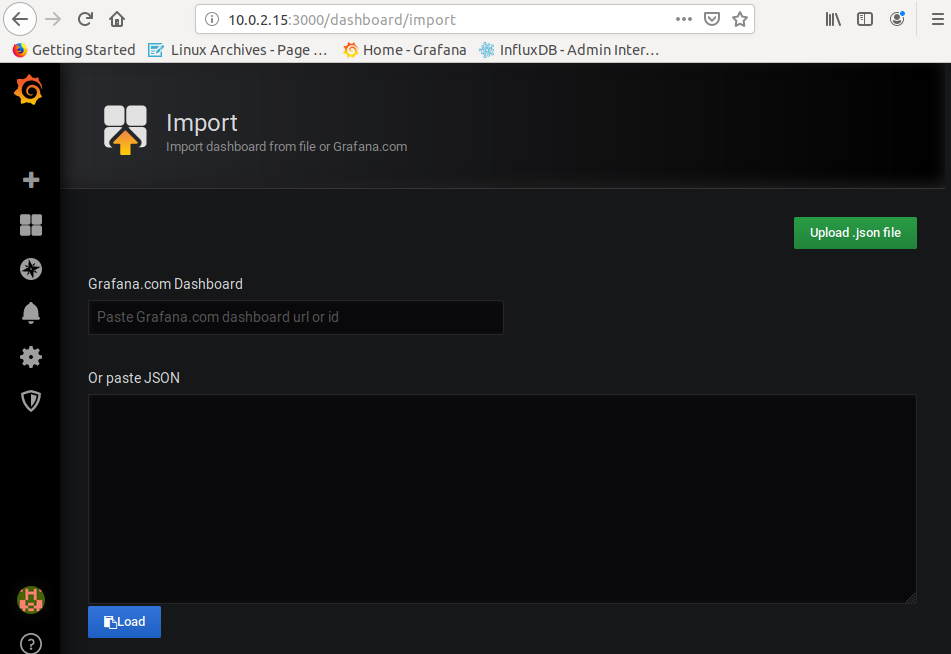The width and height of the screenshot is (951, 654).
Task: Click the JSON textarea resize handle corner
Action: (x=911, y=598)
